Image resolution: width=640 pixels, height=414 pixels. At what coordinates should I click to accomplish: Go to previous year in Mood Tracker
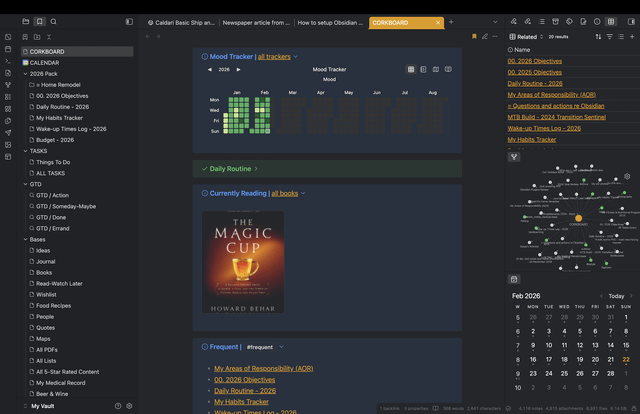click(210, 69)
